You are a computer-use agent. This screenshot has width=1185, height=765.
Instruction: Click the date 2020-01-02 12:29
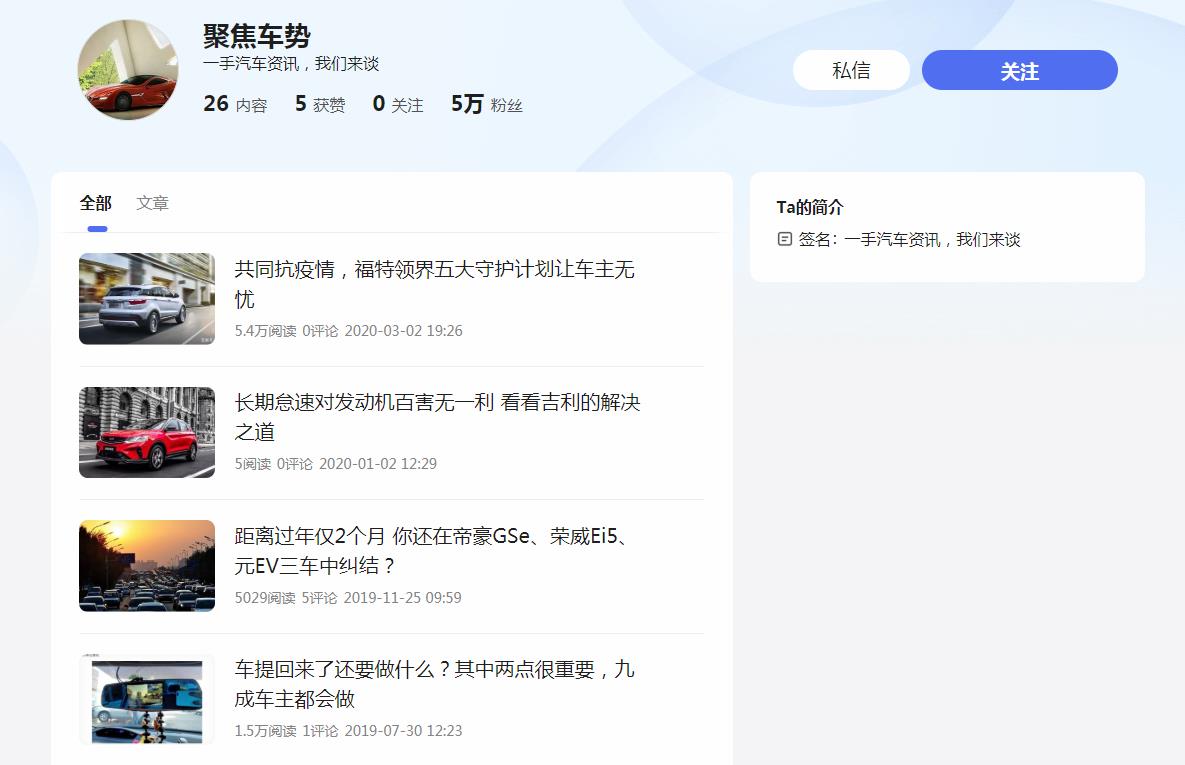click(378, 463)
